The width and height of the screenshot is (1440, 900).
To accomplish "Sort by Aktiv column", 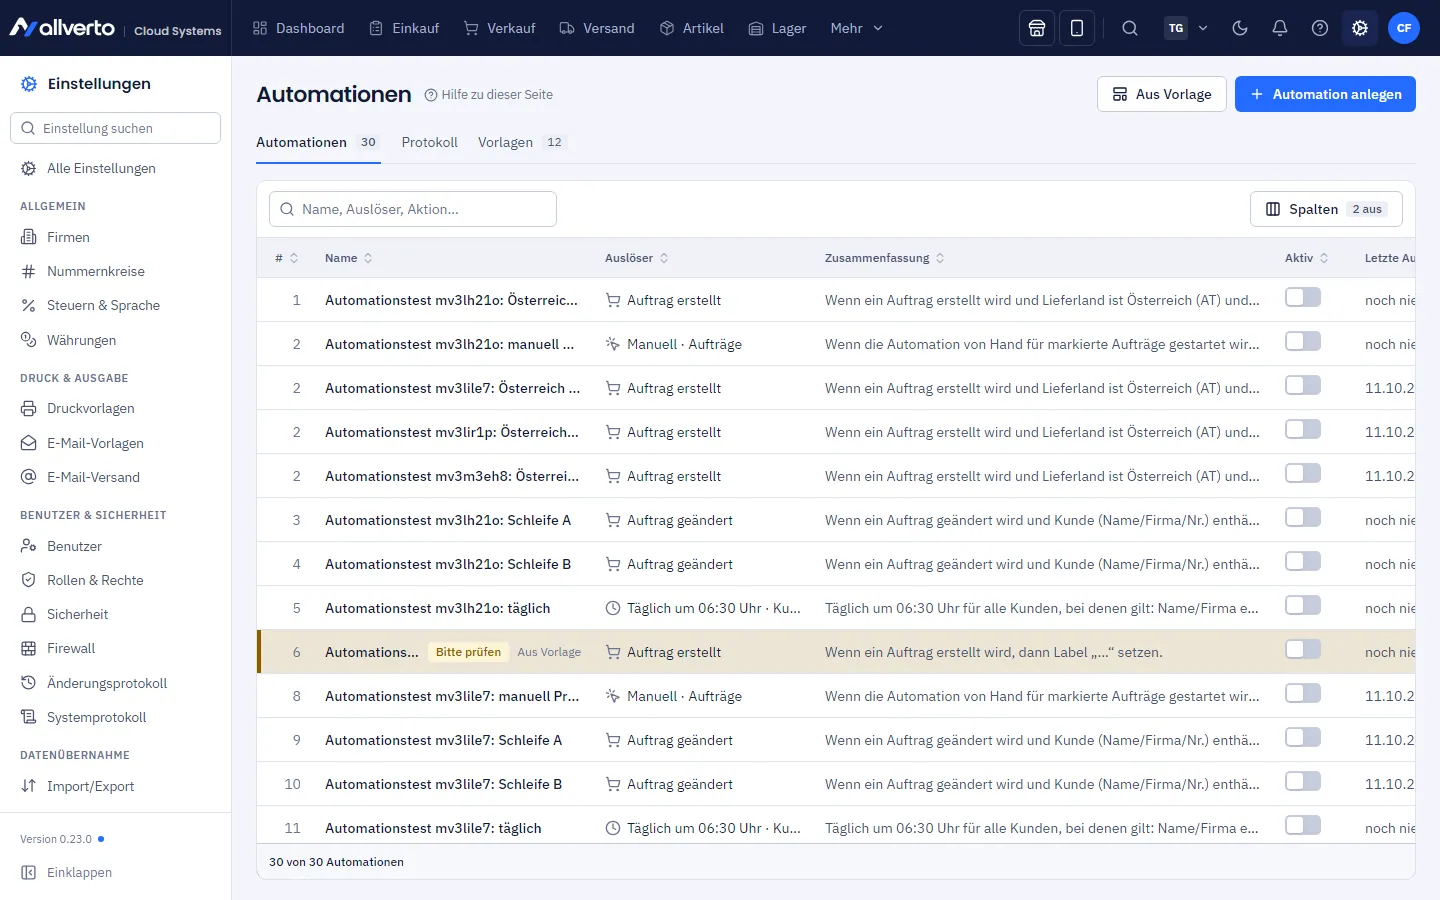I will 1307,258.
